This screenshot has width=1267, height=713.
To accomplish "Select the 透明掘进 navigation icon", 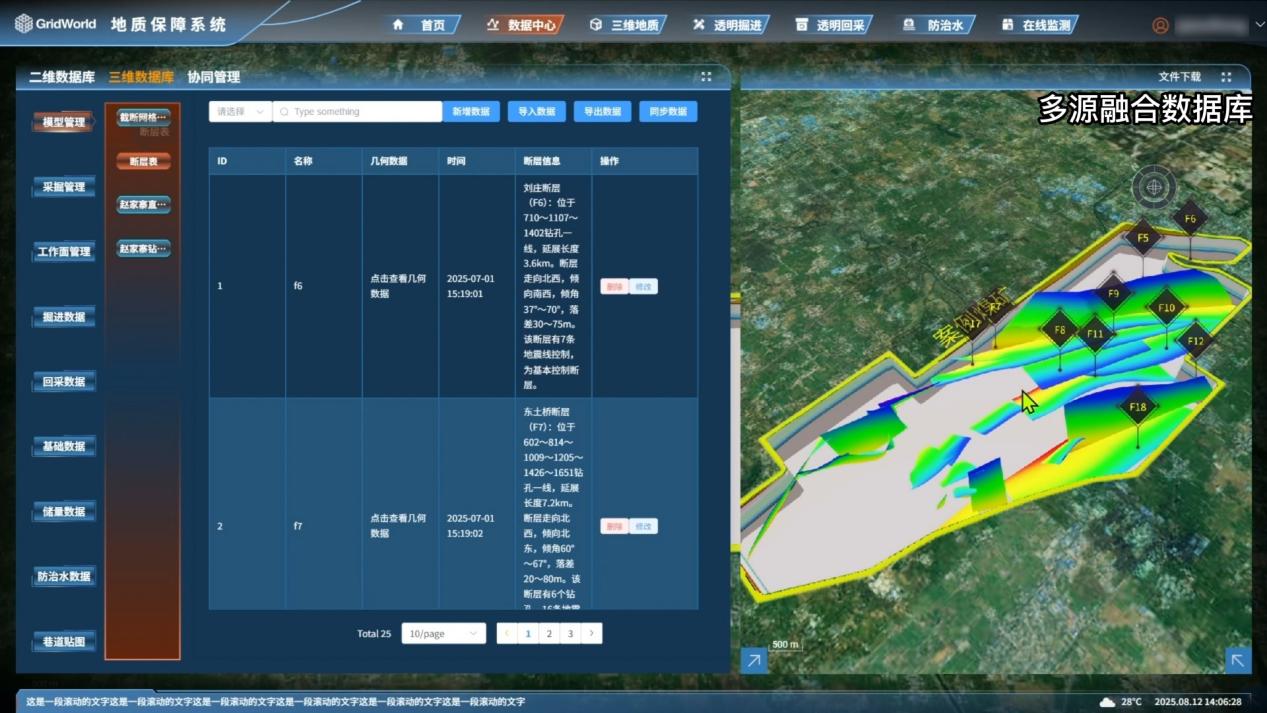I will [x=698, y=25].
